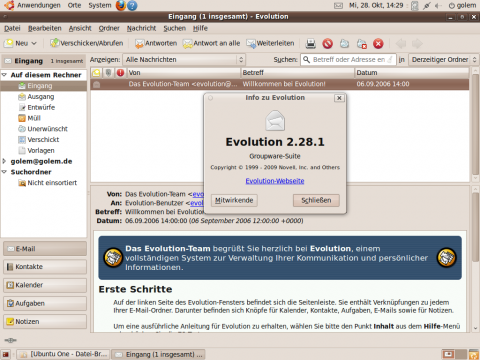Open the Alle Nachrichten filter dropdown
This screenshot has width=480, height=360.
(184, 60)
